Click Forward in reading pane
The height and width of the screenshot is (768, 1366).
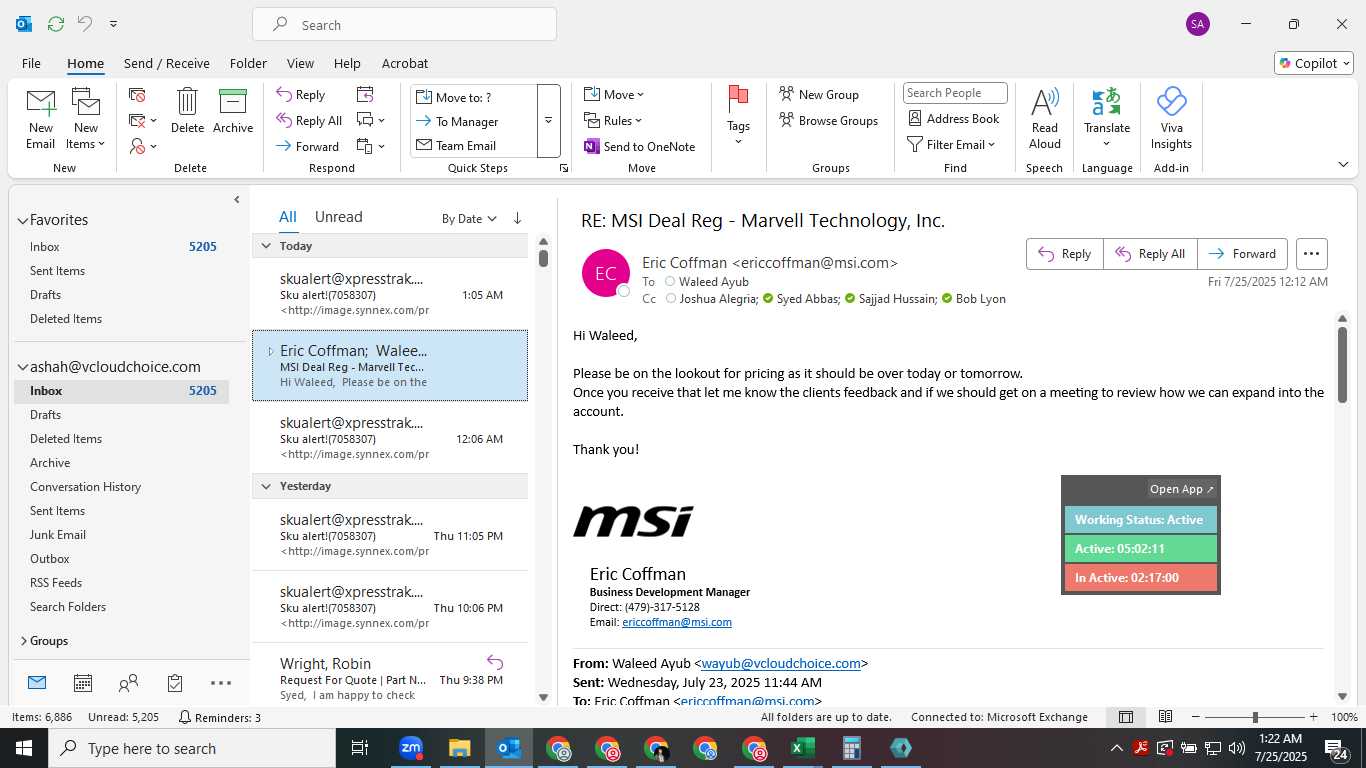point(1243,254)
